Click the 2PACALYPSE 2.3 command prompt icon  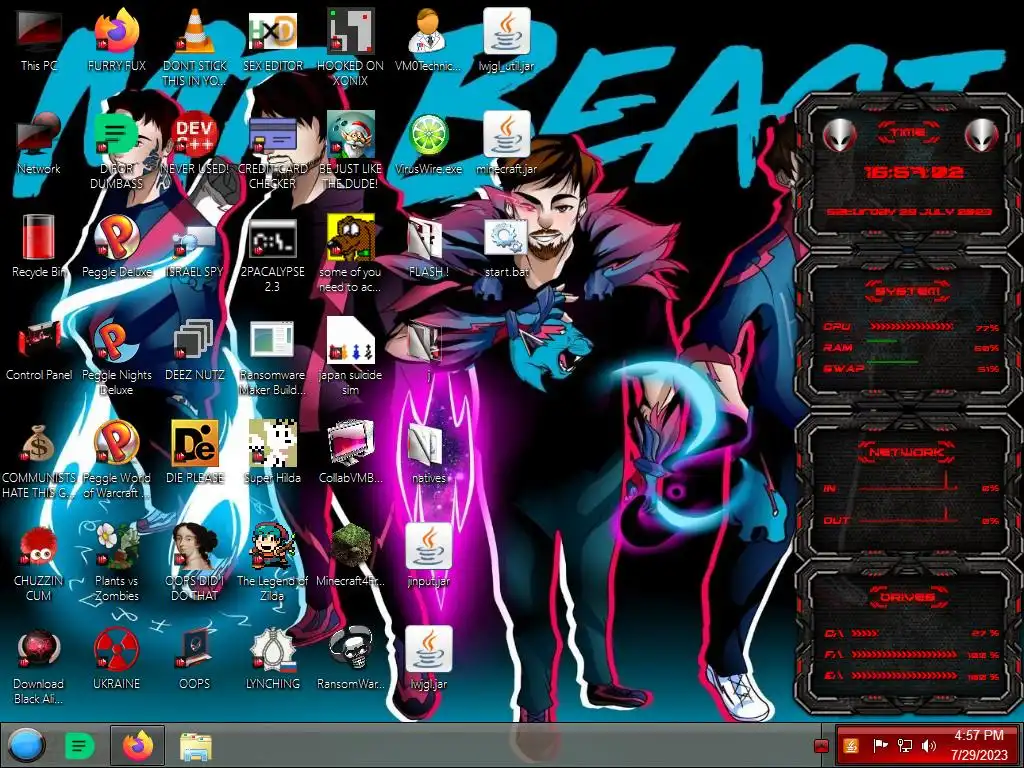tap(272, 253)
